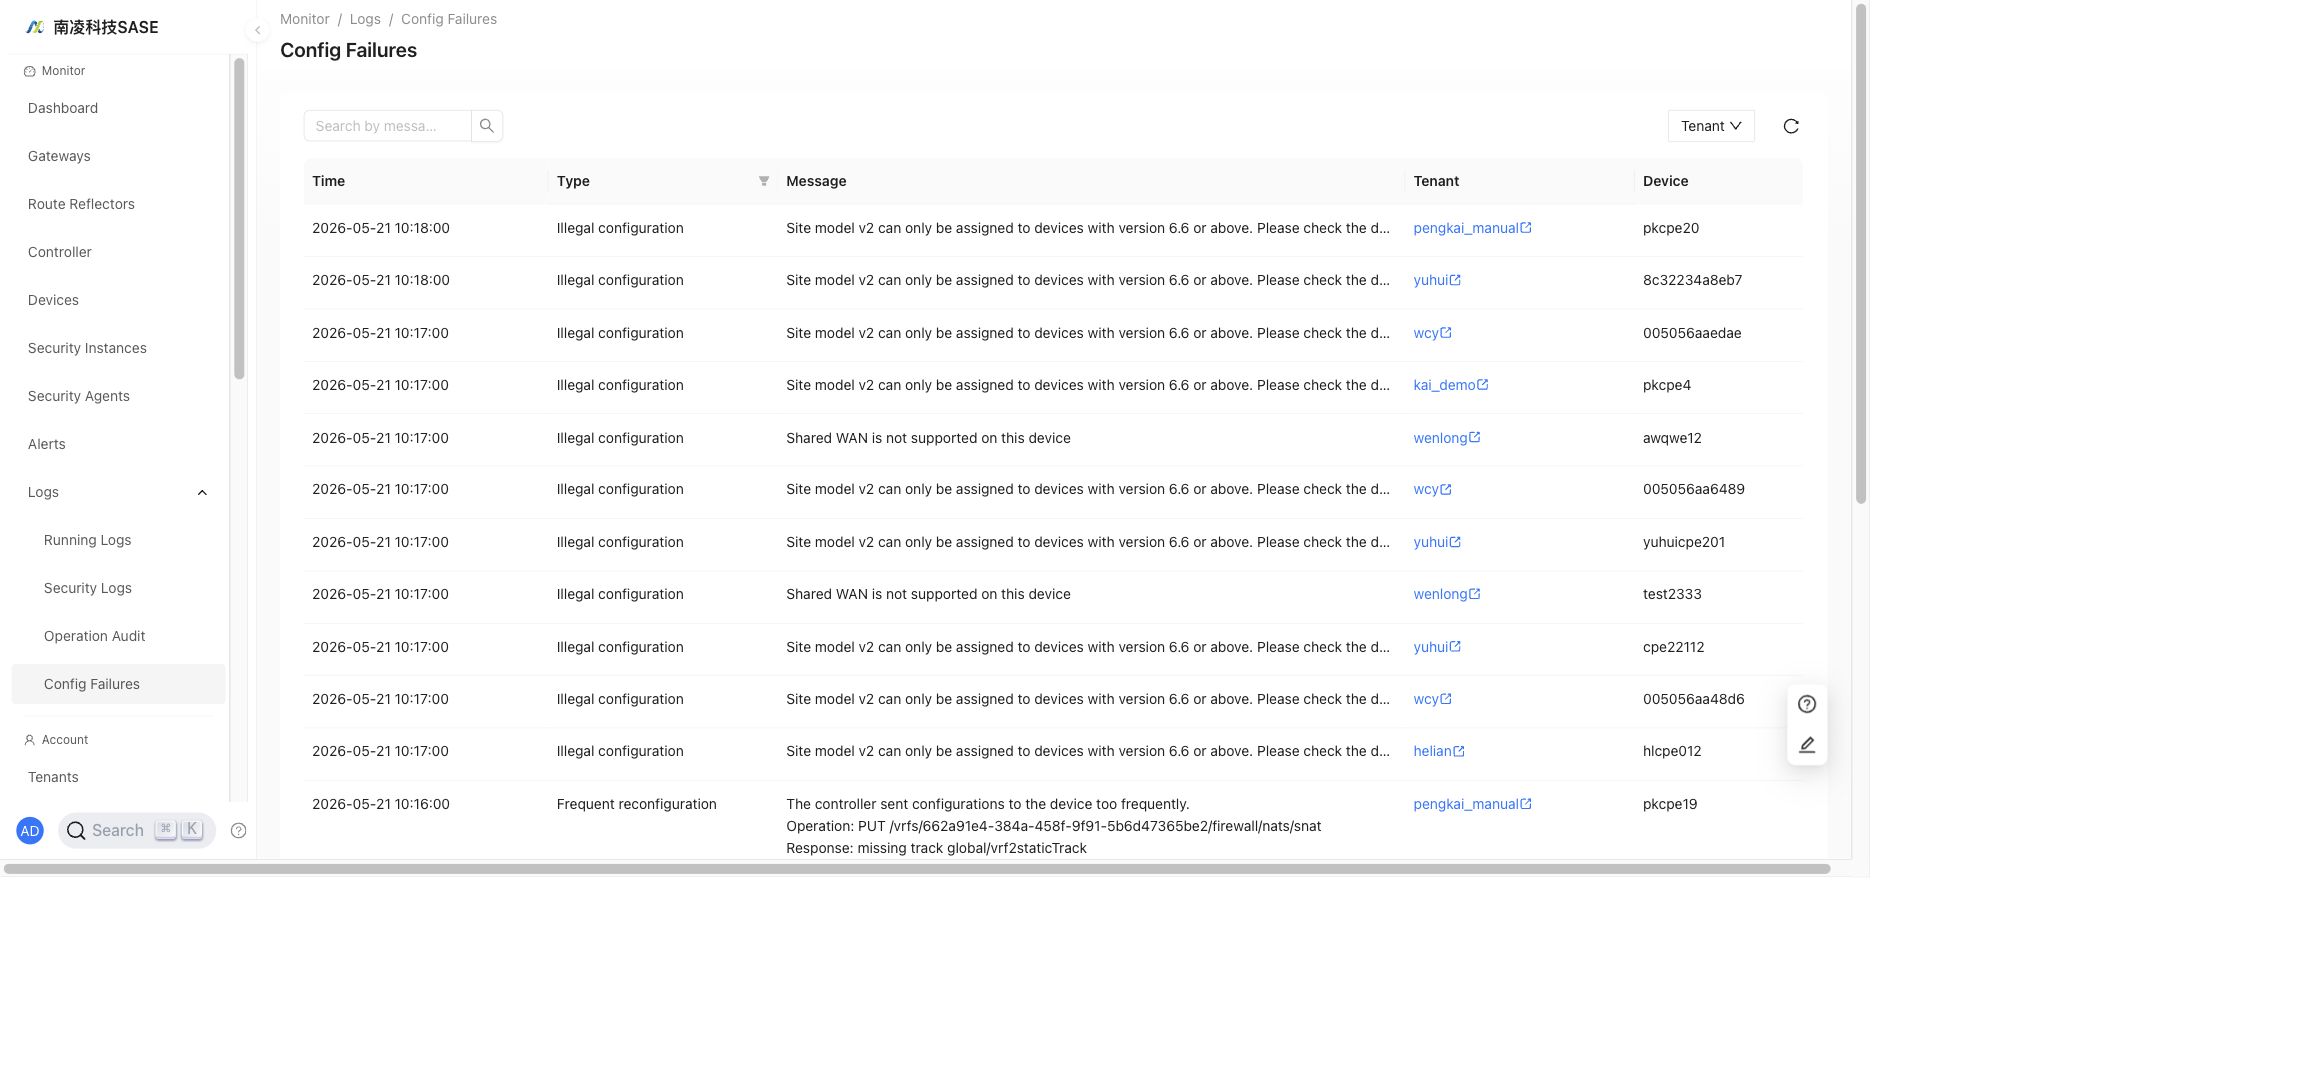Image resolution: width=2314 pixels, height=1073 pixels.
Task: Open the floating help circle button
Action: (1807, 704)
